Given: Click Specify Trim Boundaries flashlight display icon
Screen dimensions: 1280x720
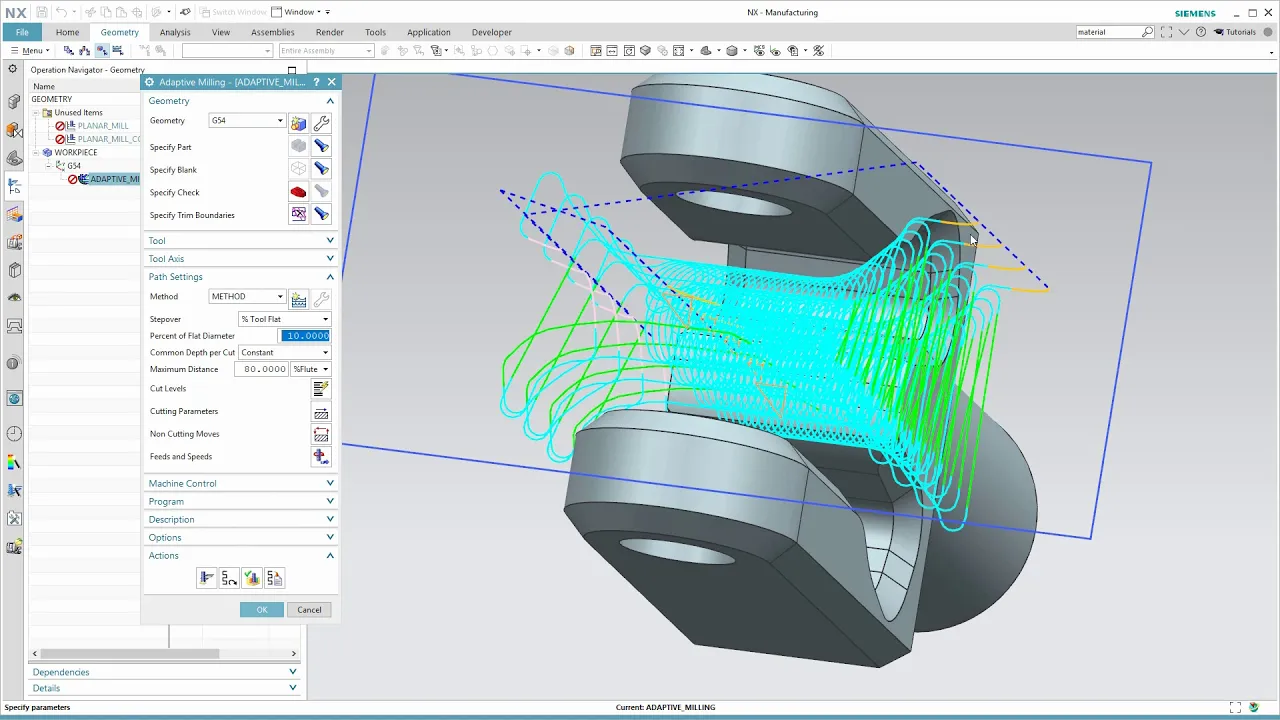Looking at the screenshot, I should (x=321, y=214).
